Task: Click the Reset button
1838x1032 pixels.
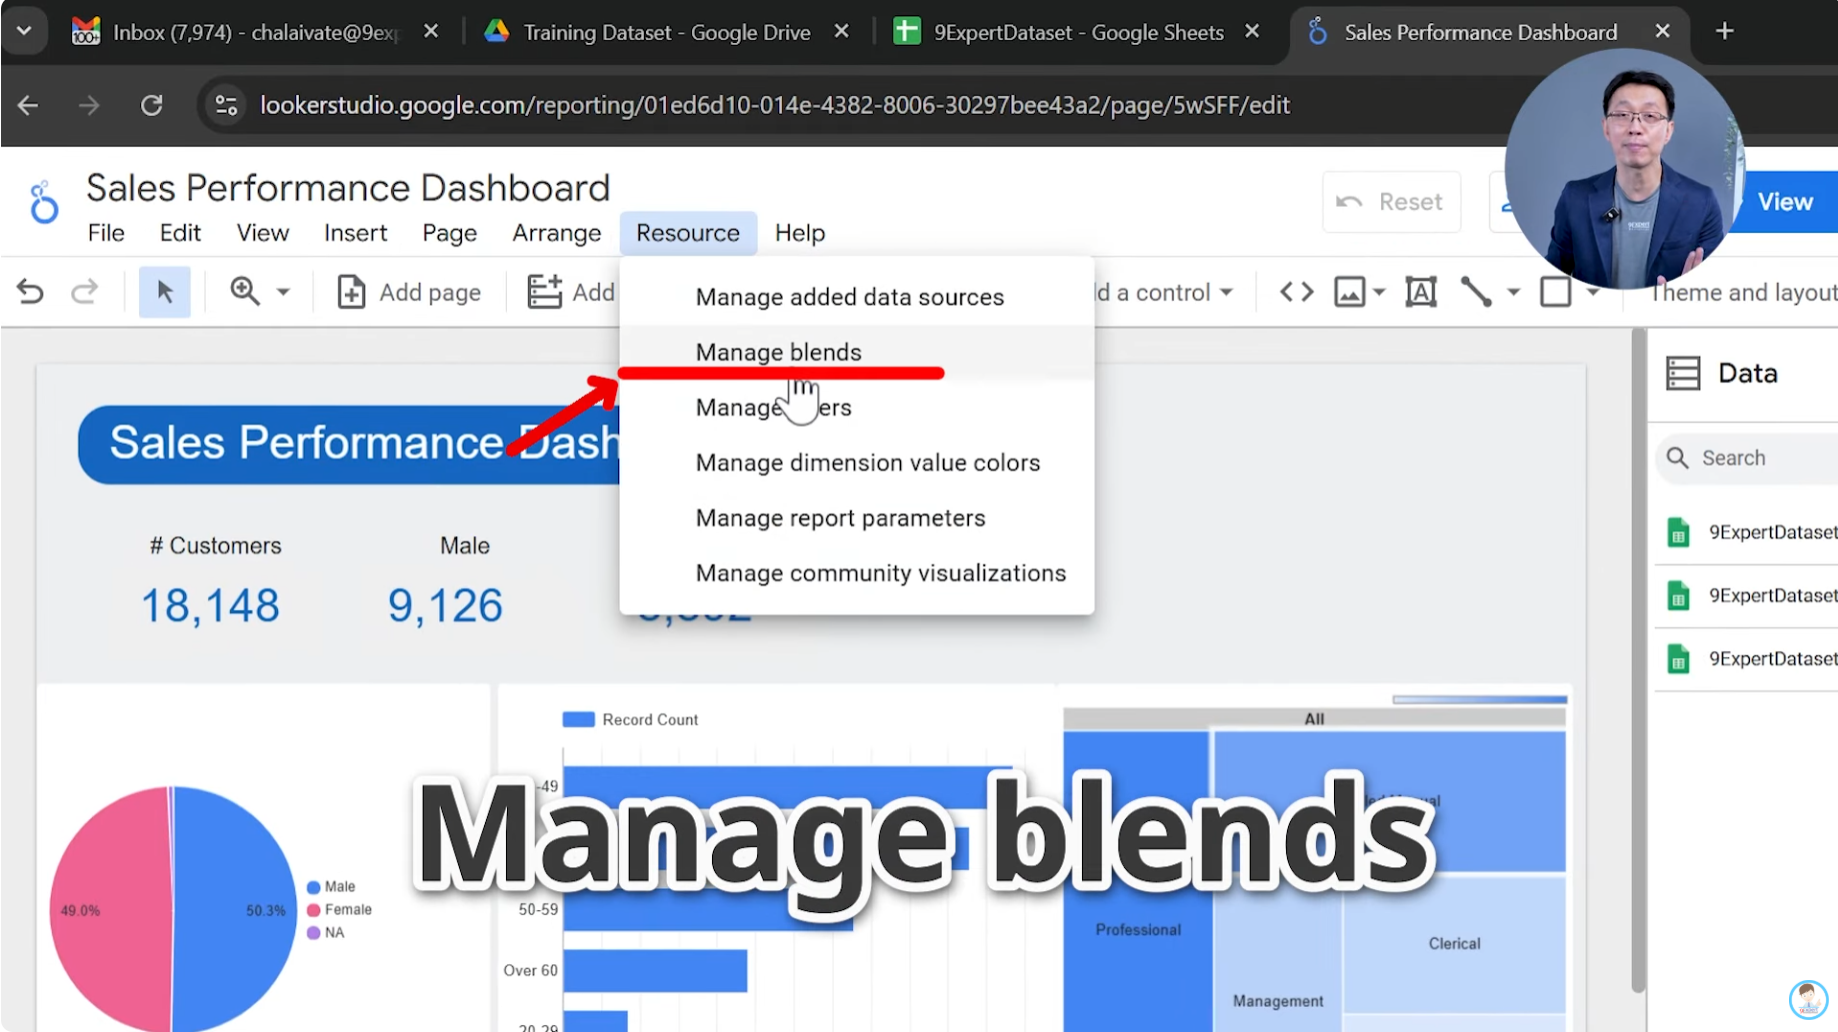Action: click(x=1391, y=201)
